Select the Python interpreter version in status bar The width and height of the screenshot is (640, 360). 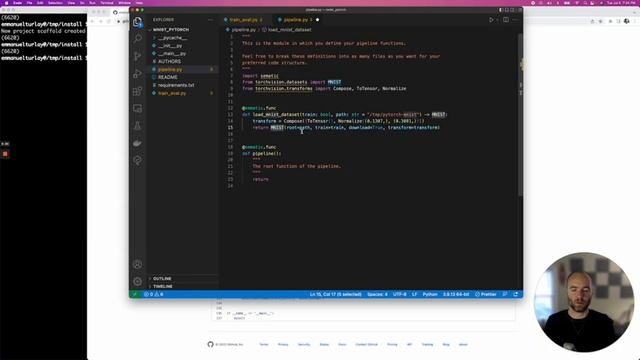[x=456, y=294]
